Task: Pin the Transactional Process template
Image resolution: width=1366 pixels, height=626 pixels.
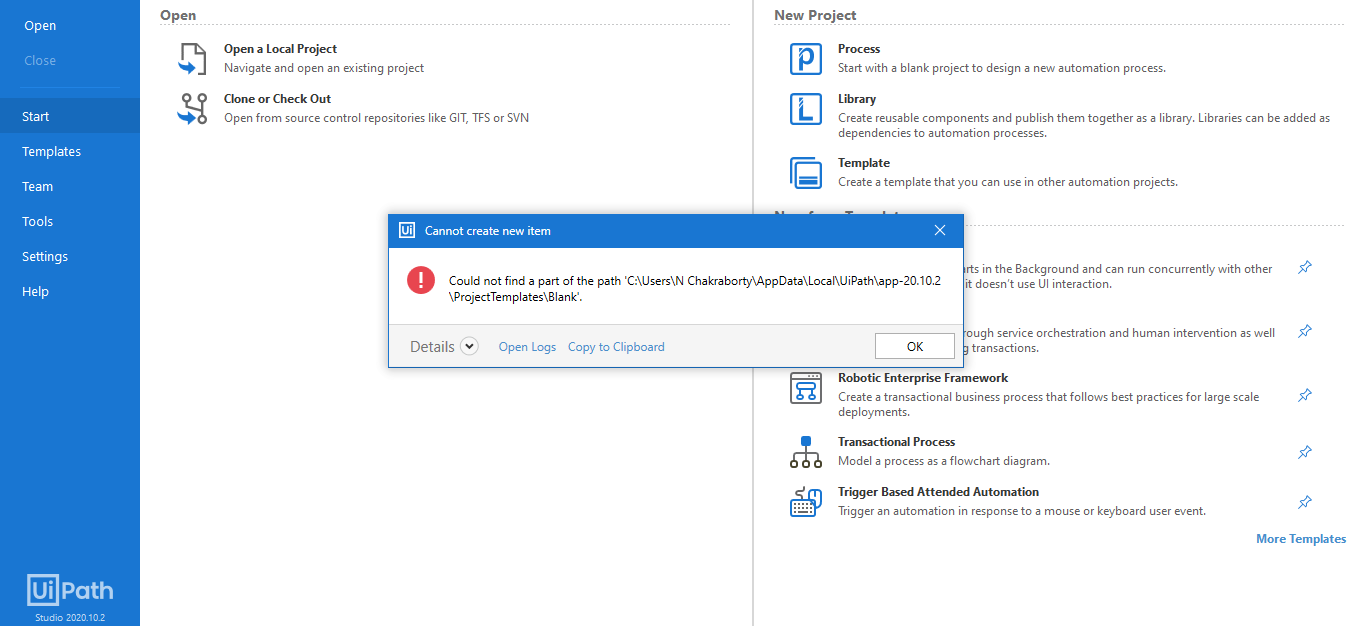Action: (x=1305, y=452)
